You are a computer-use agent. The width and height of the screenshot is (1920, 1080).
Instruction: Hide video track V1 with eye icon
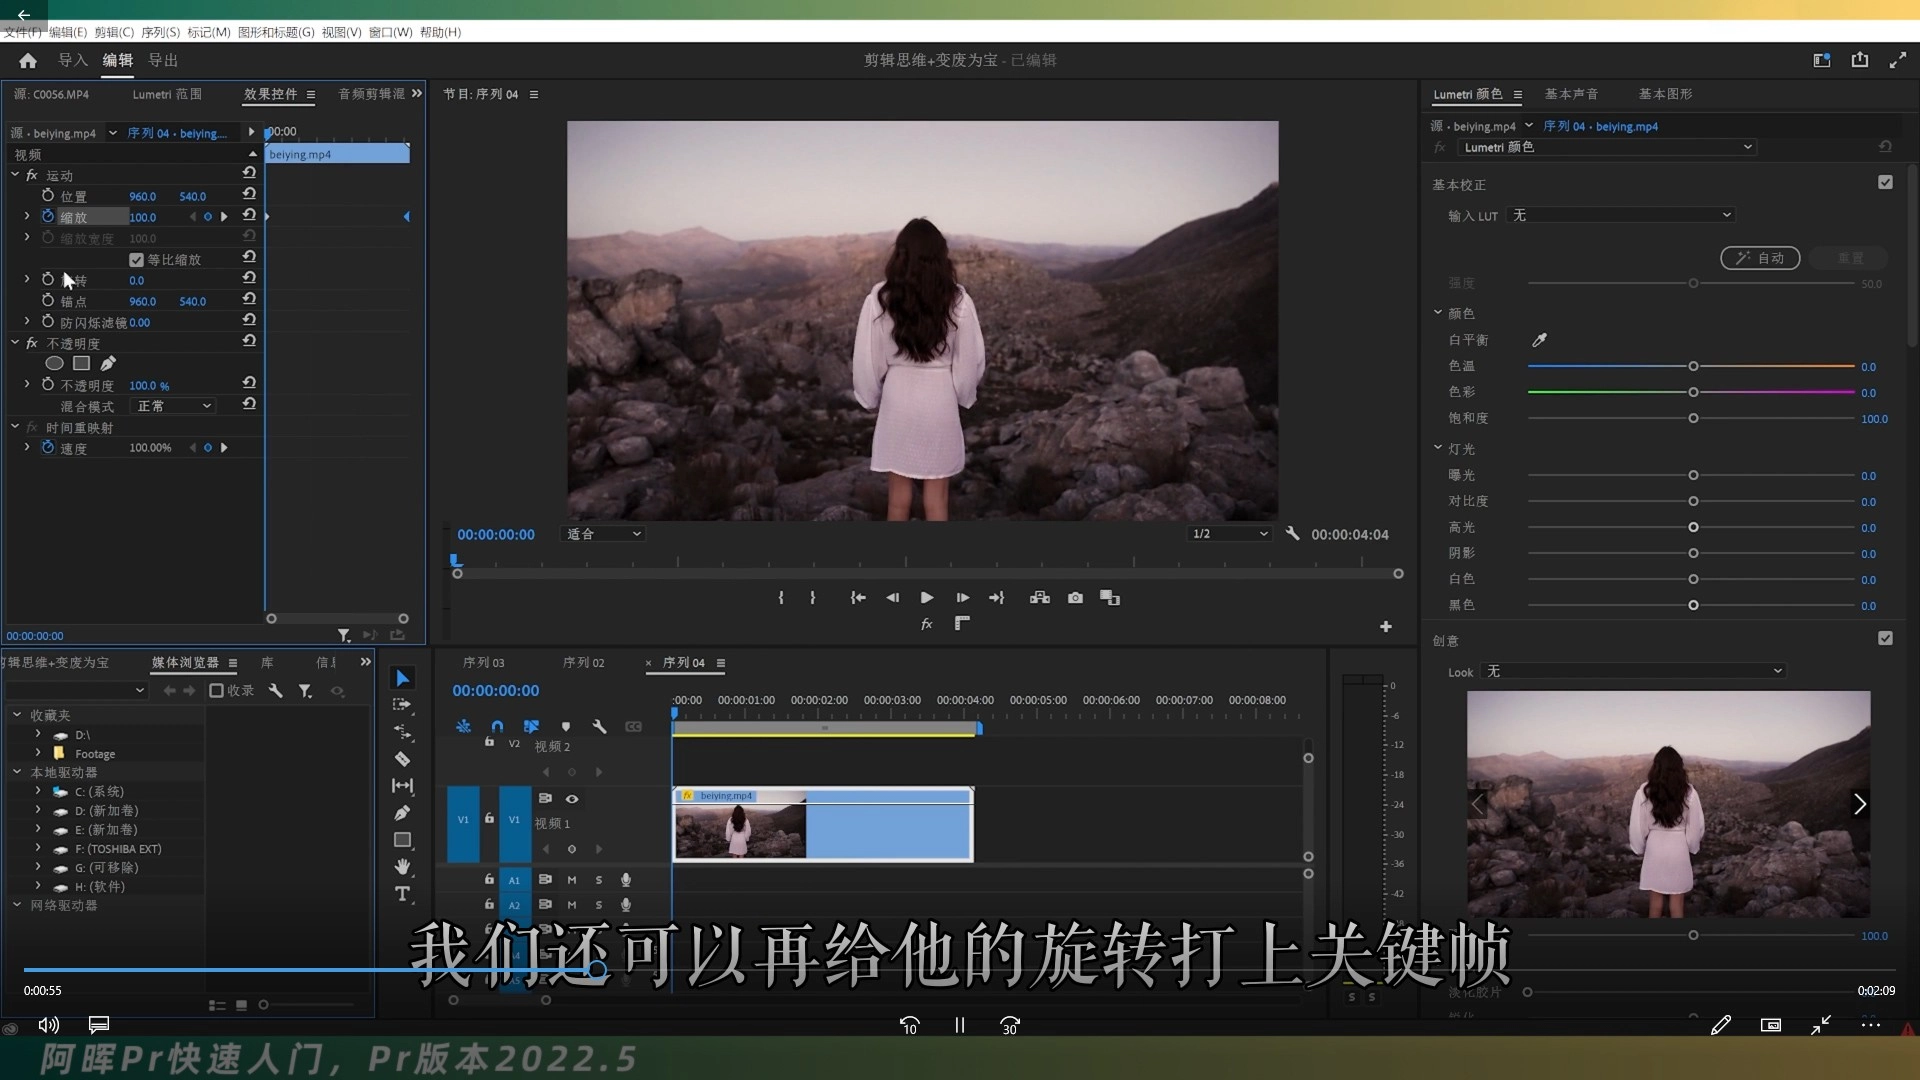coord(572,799)
